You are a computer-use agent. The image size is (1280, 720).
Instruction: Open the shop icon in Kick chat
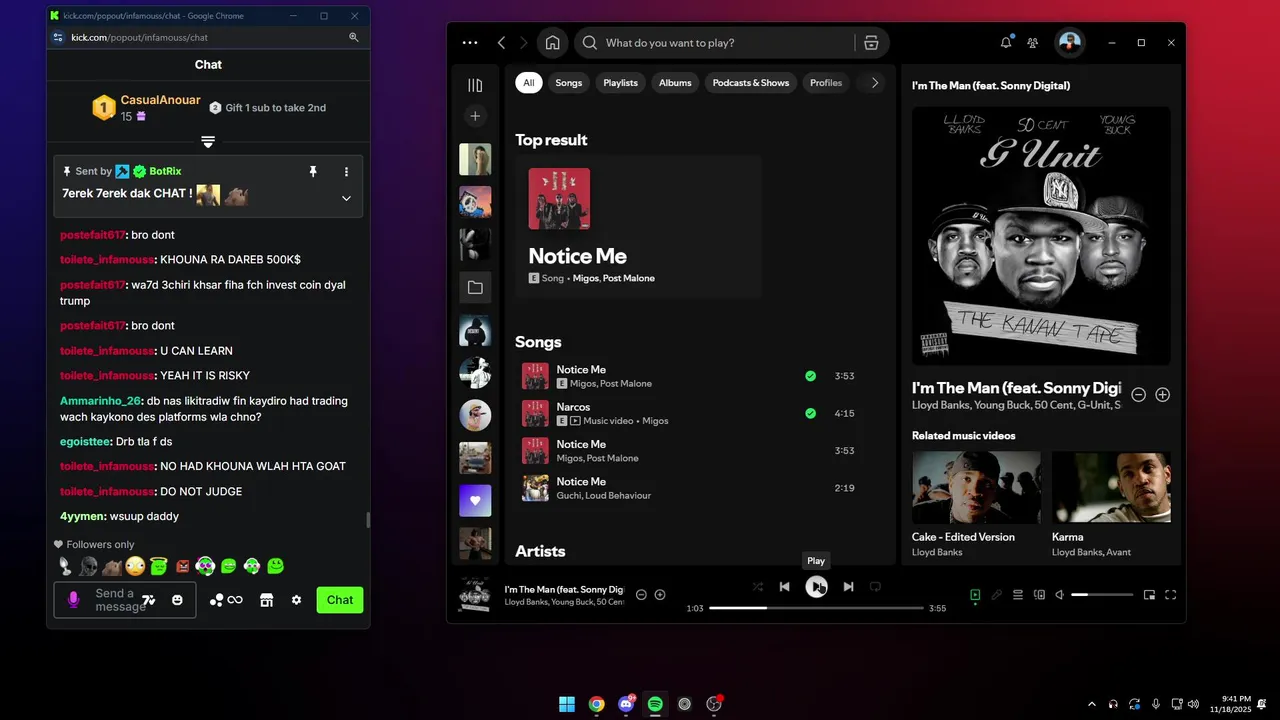point(266,600)
